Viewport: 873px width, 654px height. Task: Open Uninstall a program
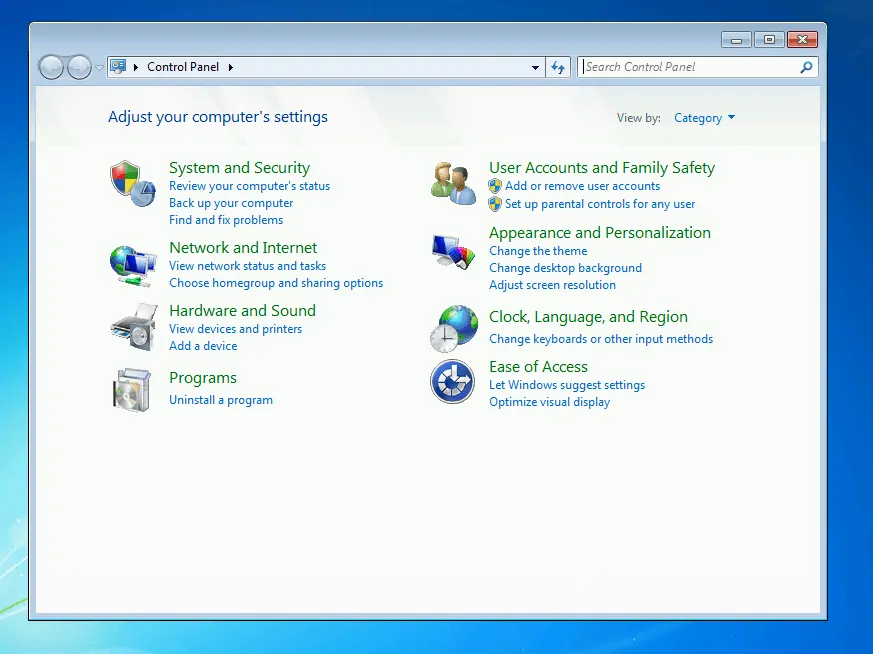[x=220, y=399]
